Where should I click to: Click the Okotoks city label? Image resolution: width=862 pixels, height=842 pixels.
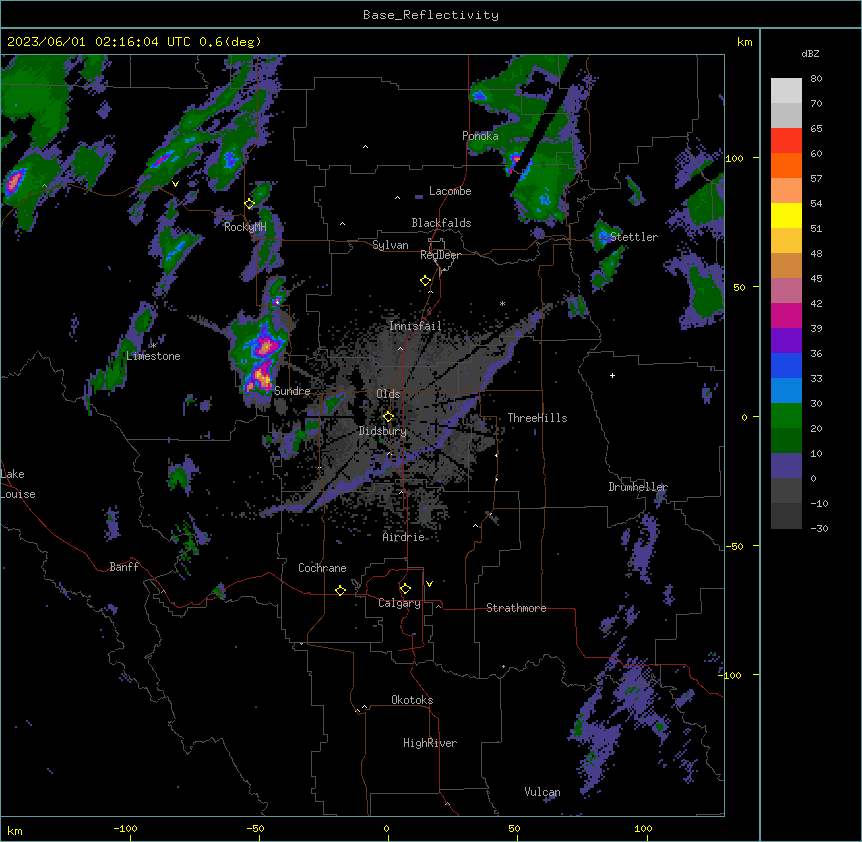click(x=412, y=700)
